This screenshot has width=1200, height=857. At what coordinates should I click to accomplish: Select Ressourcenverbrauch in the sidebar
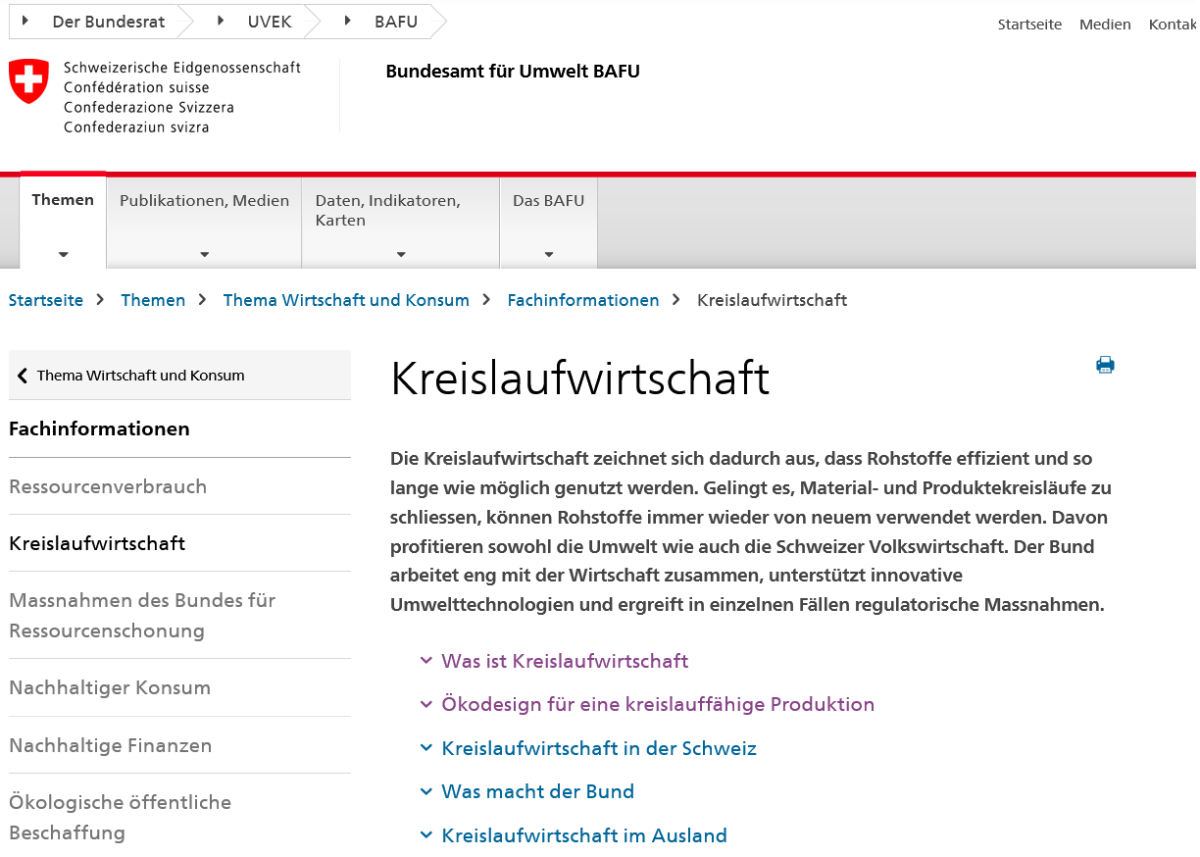point(108,487)
